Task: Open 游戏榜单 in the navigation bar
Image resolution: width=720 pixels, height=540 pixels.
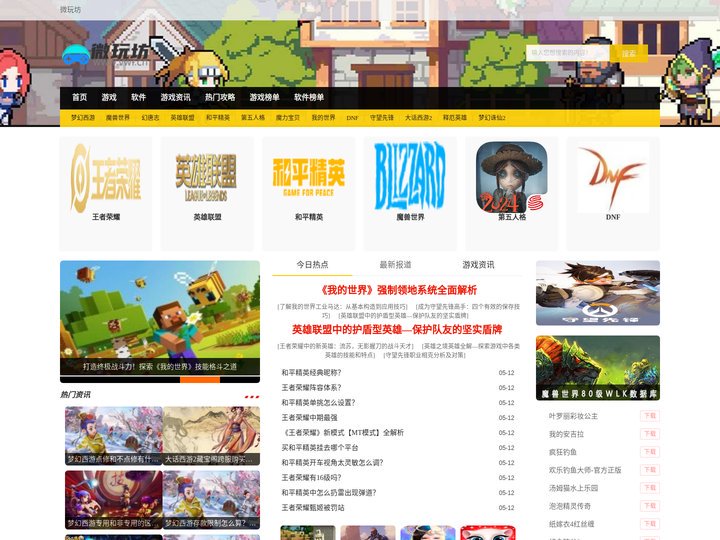Action: pyautogui.click(x=264, y=97)
